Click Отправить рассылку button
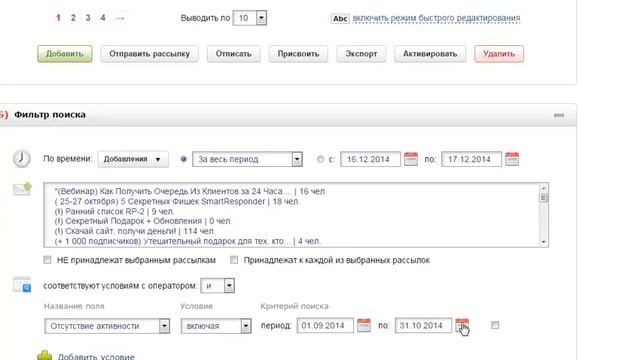The image size is (640, 360). click(149, 54)
